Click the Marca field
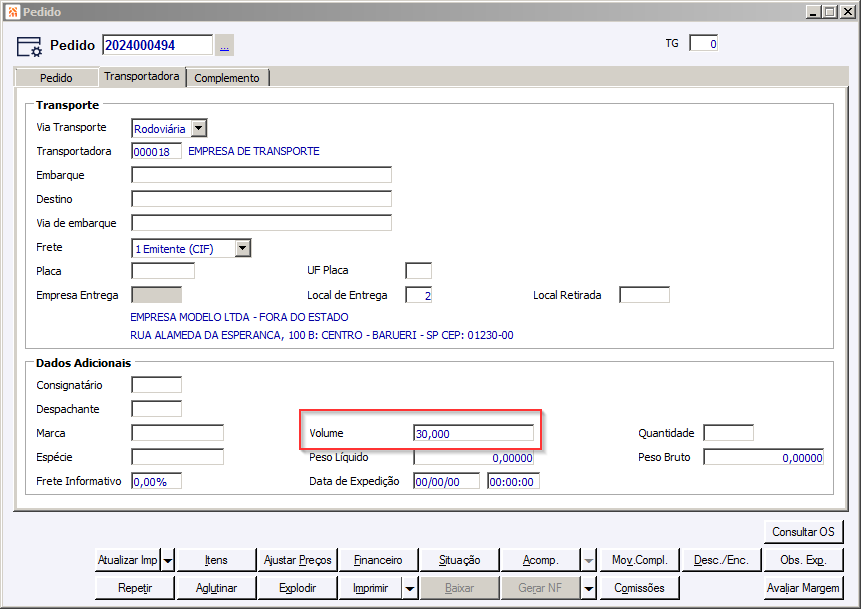The image size is (861, 609). 177,433
